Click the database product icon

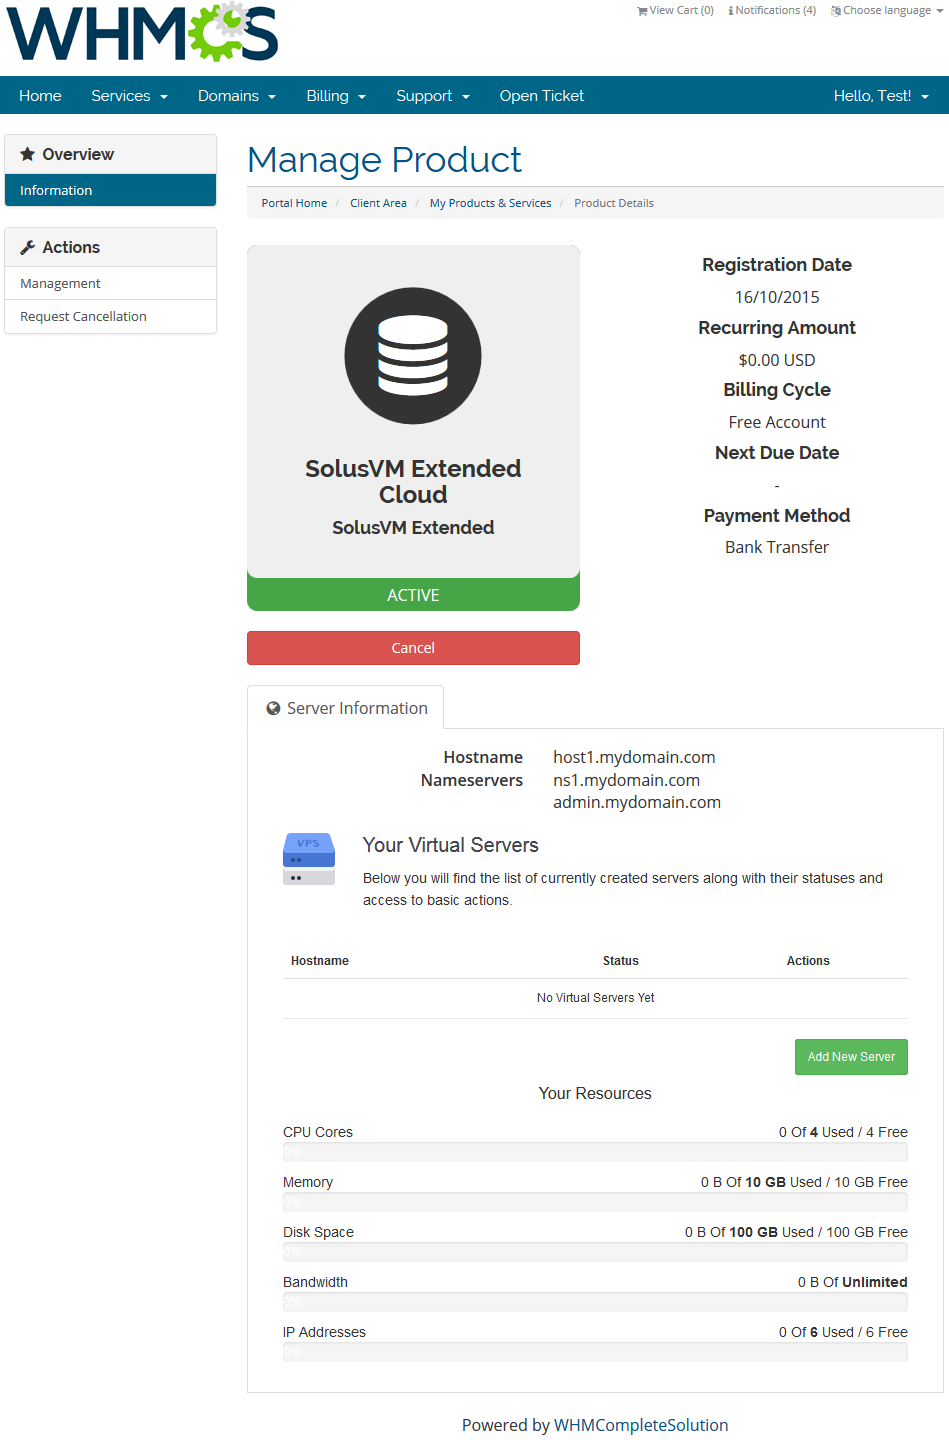413,356
